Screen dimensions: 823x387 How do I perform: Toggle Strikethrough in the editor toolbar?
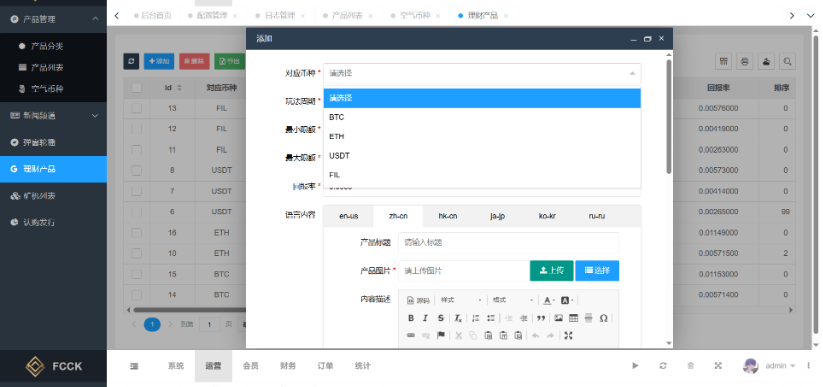point(441,318)
